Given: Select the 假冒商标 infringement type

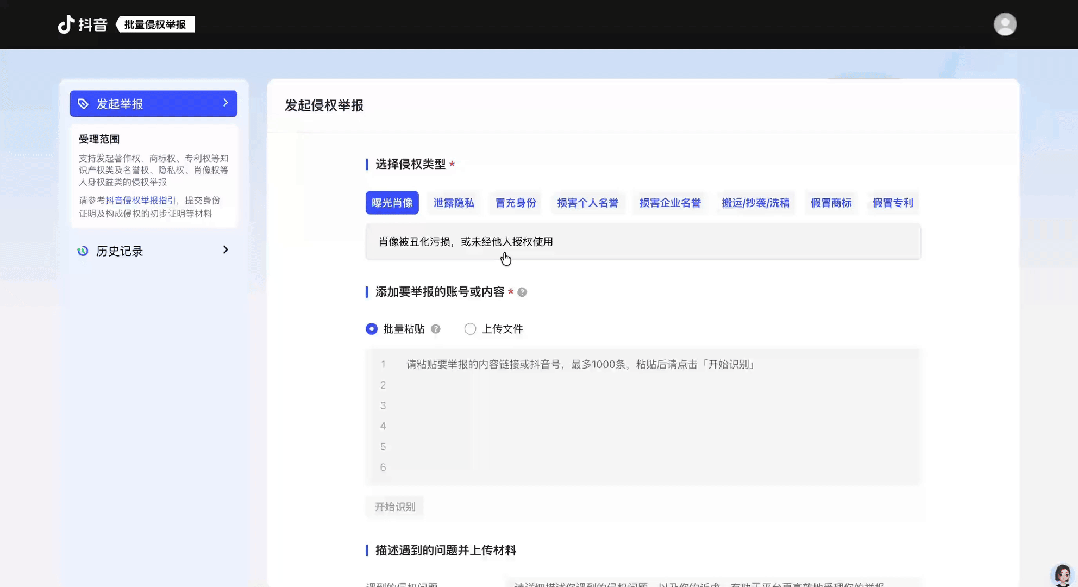Looking at the screenshot, I should [831, 203].
